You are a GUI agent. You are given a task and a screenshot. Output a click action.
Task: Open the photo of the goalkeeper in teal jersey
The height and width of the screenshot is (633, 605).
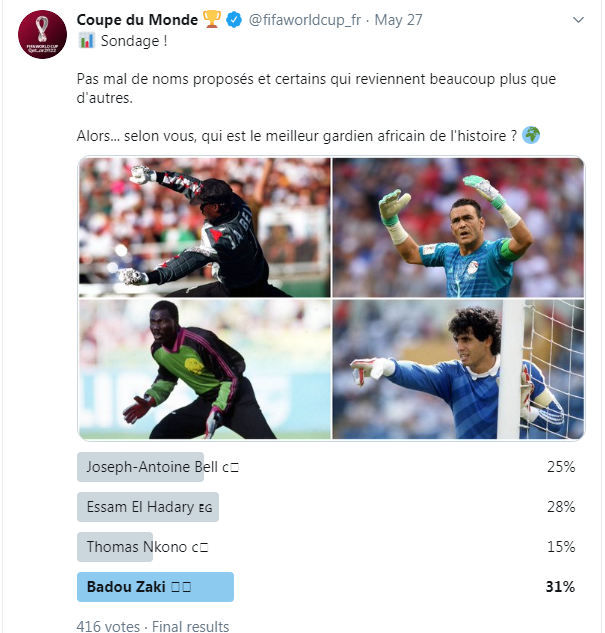pos(458,227)
